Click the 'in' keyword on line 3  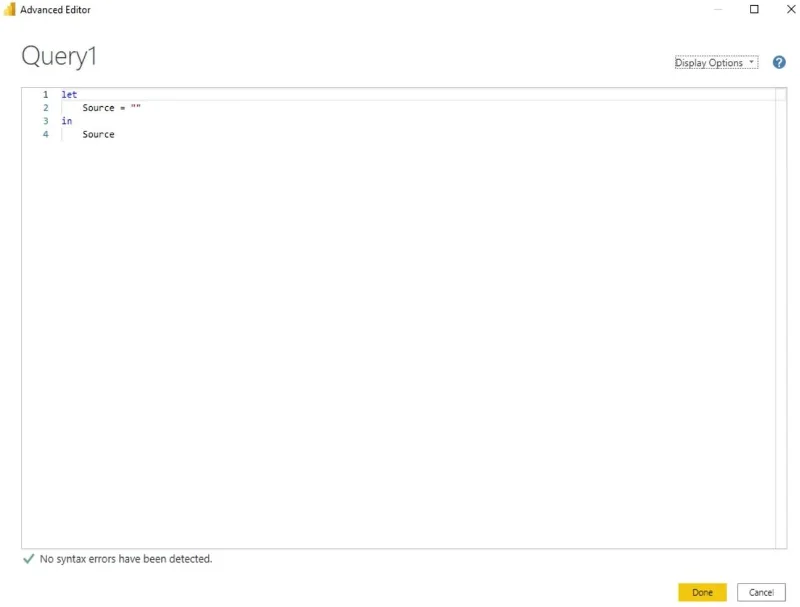[x=67, y=121]
